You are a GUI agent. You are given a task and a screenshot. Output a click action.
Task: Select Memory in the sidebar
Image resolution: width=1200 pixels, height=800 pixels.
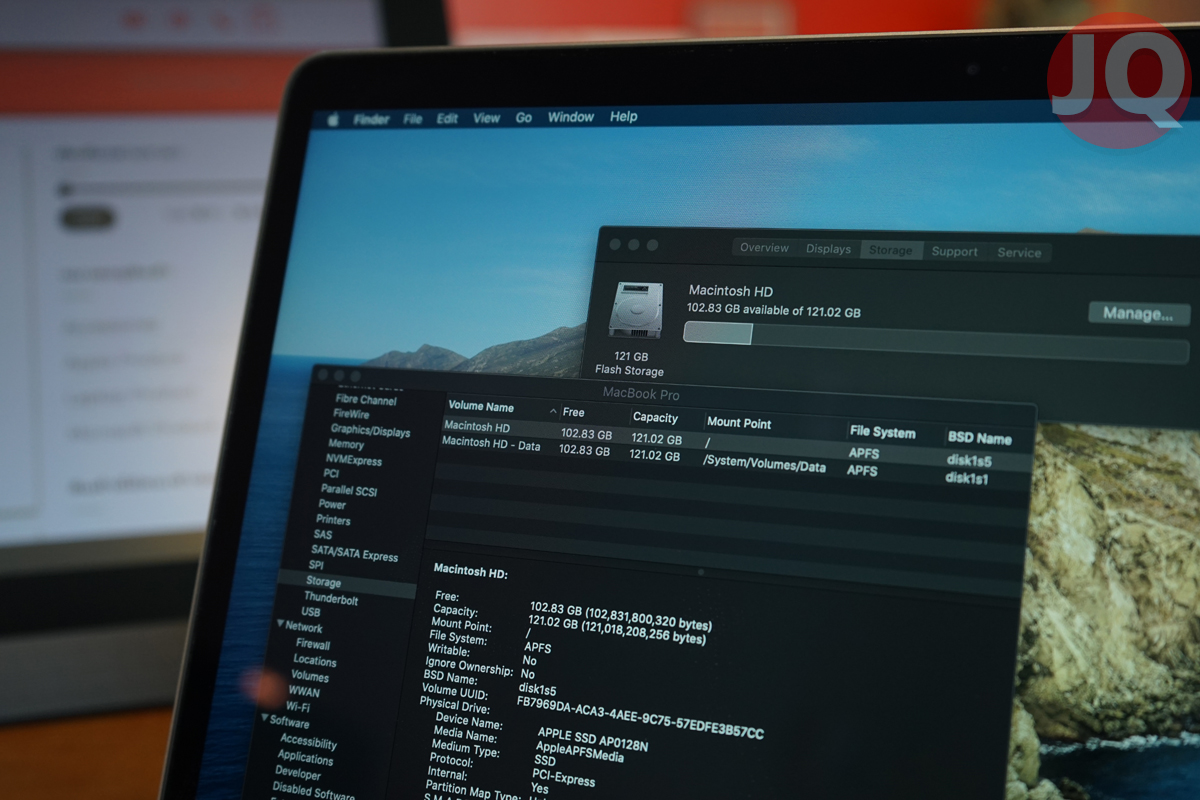(346, 444)
